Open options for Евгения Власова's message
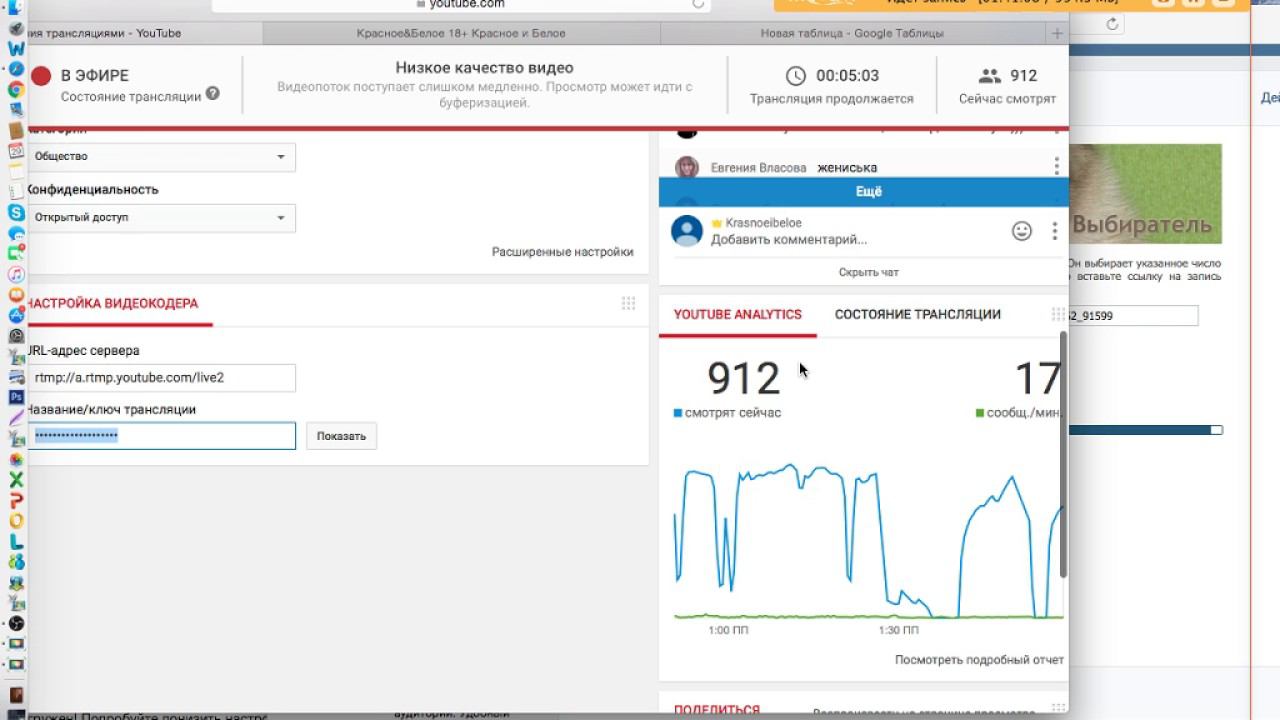The image size is (1280, 720). (1056, 167)
